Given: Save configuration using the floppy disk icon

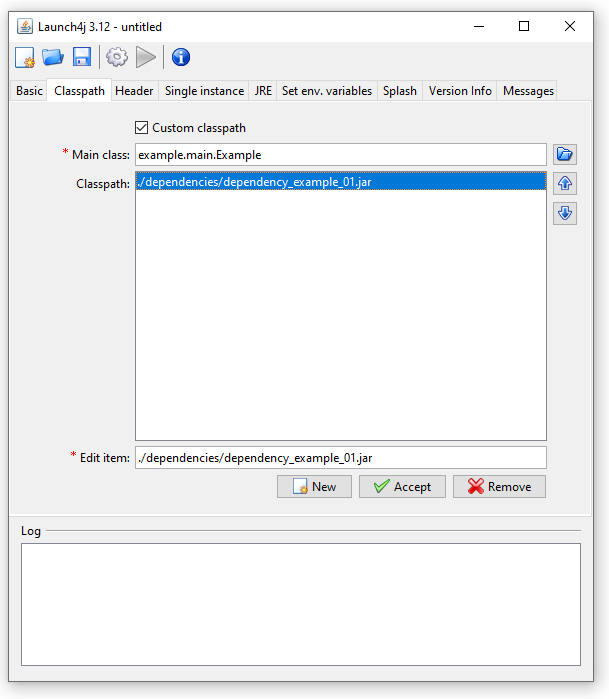Looking at the screenshot, I should (x=82, y=58).
